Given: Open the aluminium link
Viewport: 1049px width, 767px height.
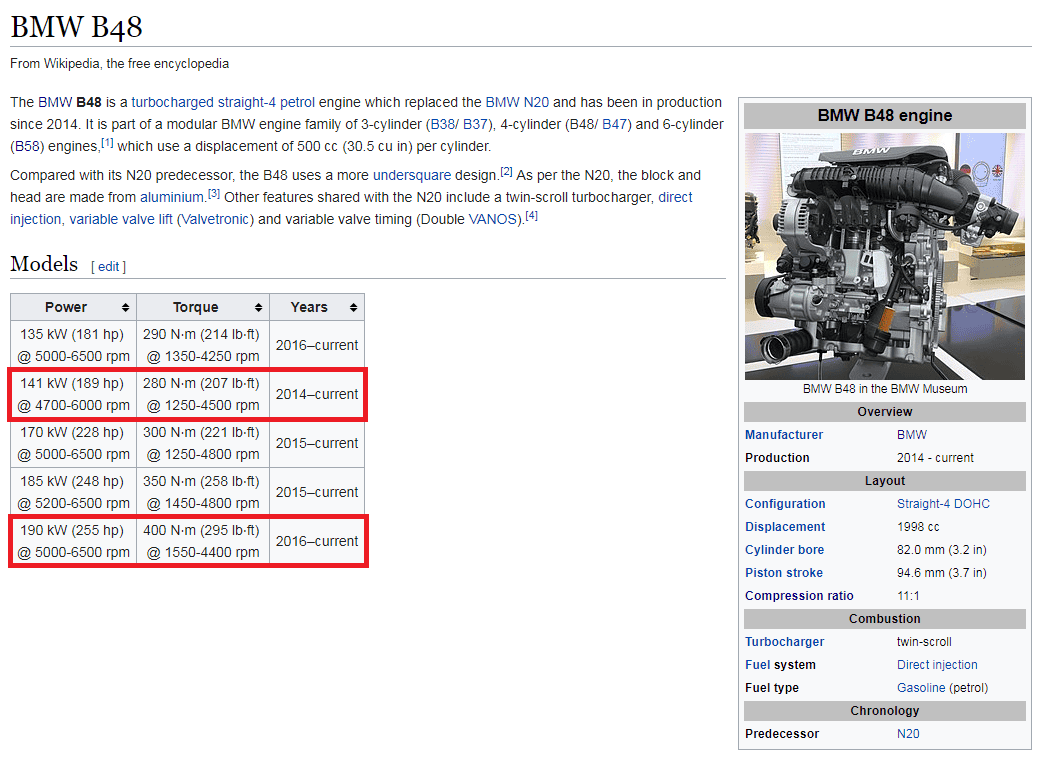Looking at the screenshot, I should point(172,197).
